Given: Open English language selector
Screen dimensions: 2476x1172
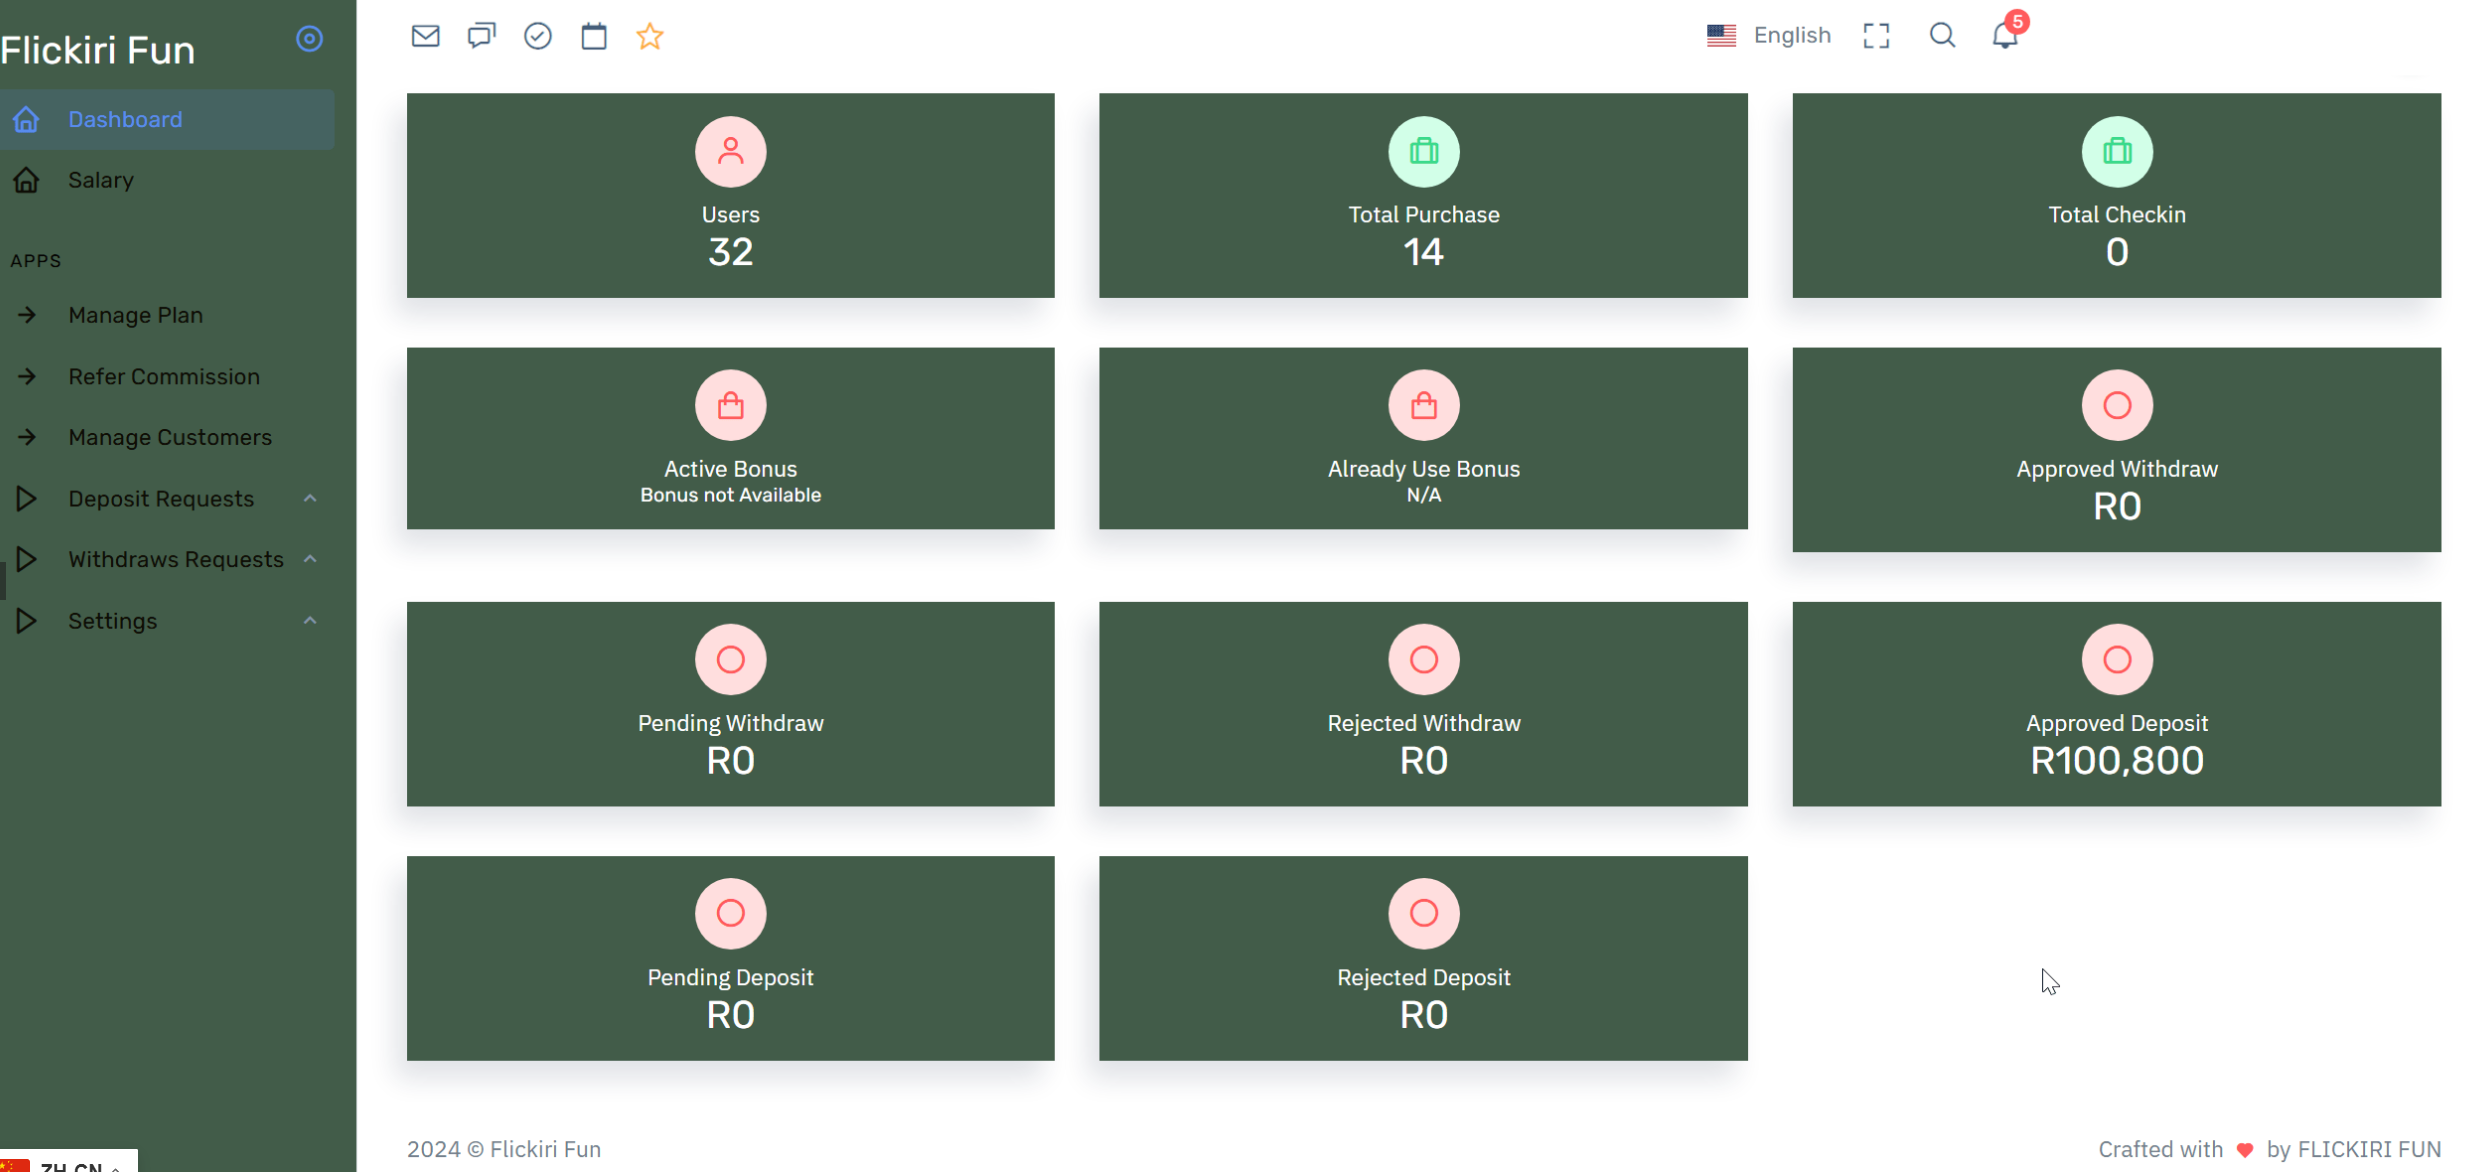Looking at the screenshot, I should coord(1768,36).
